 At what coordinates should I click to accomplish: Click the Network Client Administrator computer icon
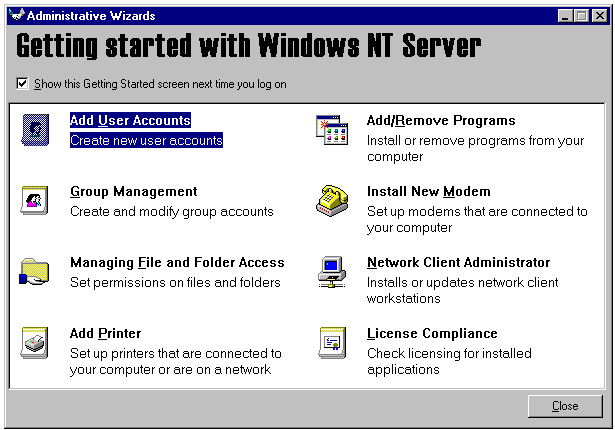point(332,271)
